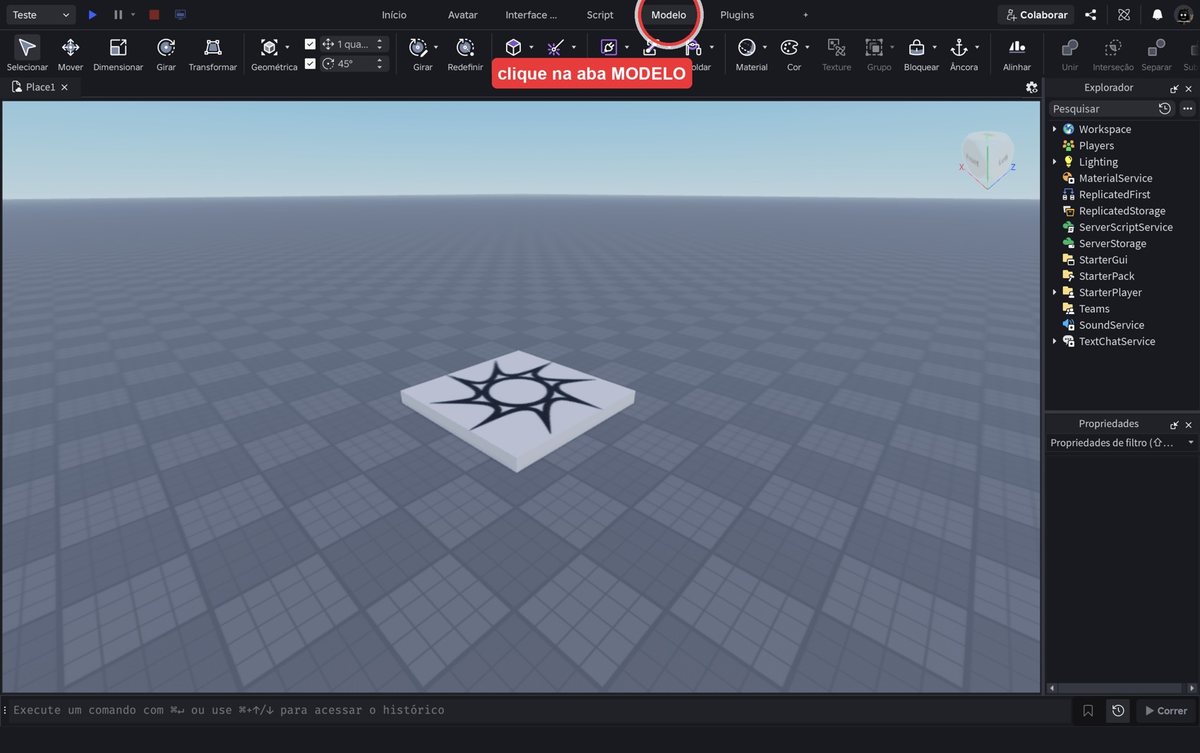Add a new tab with plus
Image resolution: width=1200 pixels, height=753 pixels.
806,15
